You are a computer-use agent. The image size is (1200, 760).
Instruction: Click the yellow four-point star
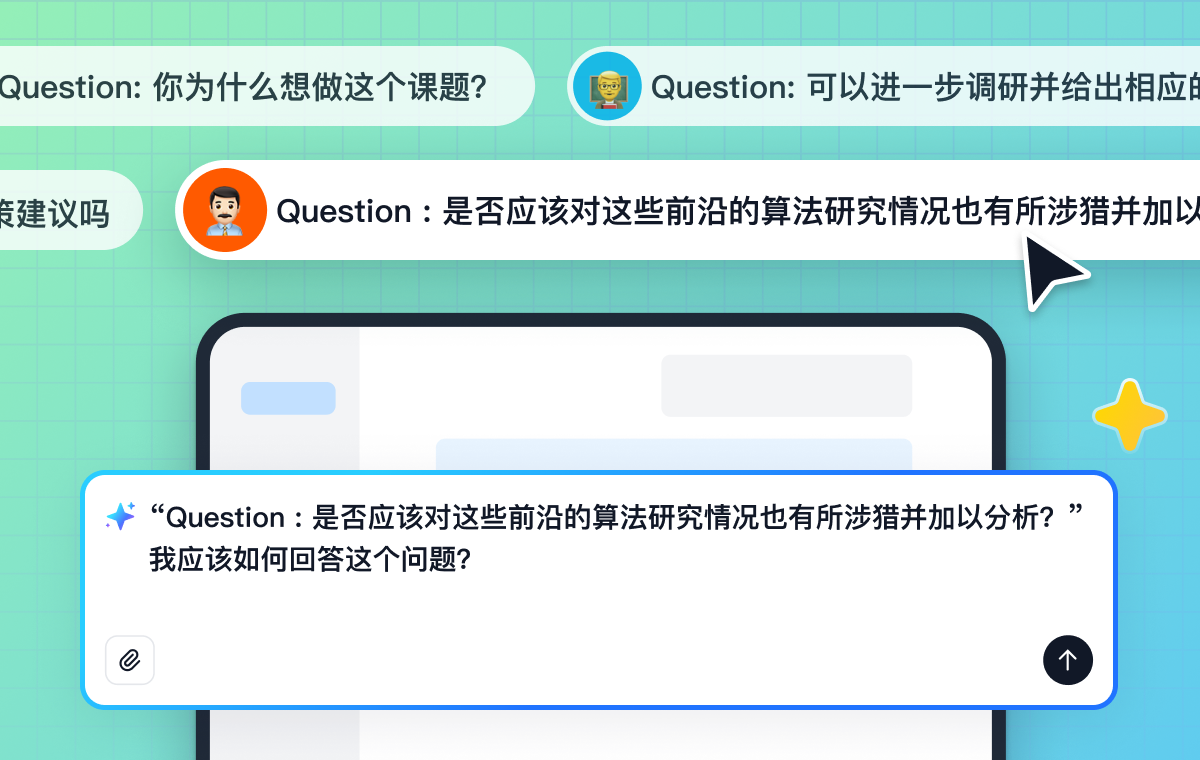1129,414
